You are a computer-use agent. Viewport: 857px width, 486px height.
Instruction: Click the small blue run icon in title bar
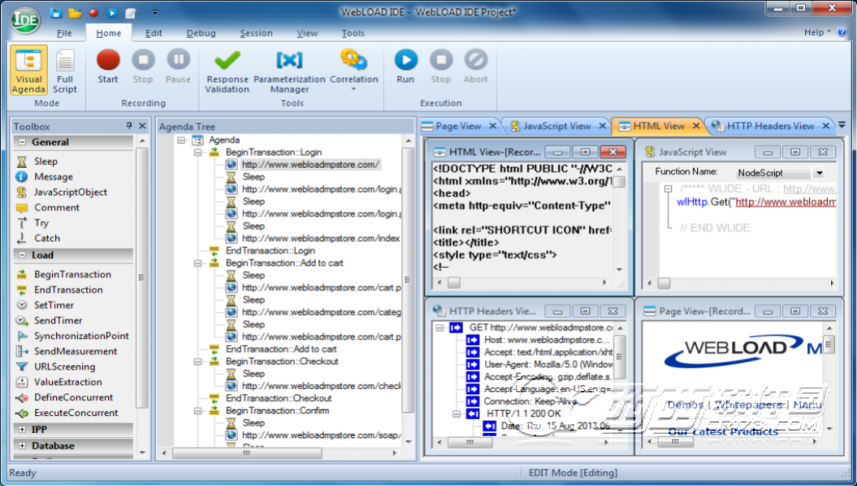[112, 13]
